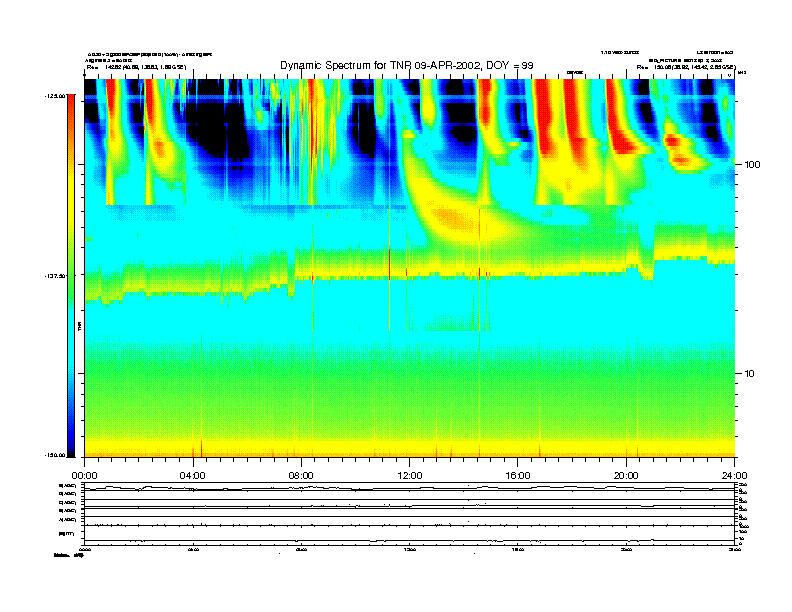Click the 04:00 time axis label
Screen dimensions: 792x612
tap(193, 476)
